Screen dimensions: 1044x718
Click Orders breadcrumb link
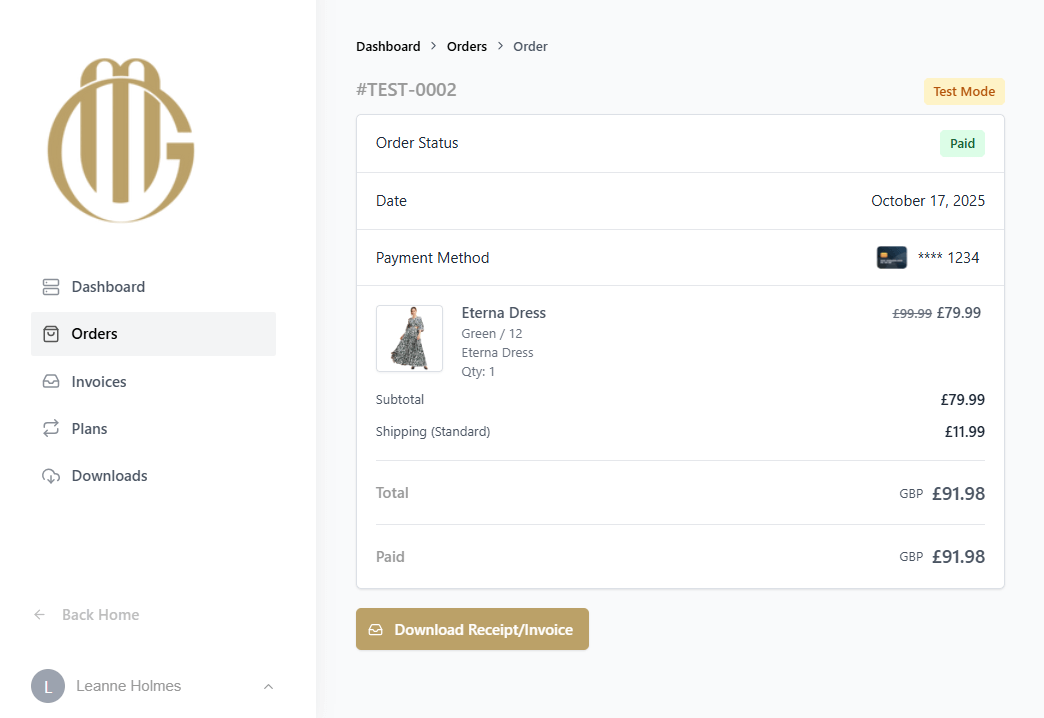(x=467, y=47)
